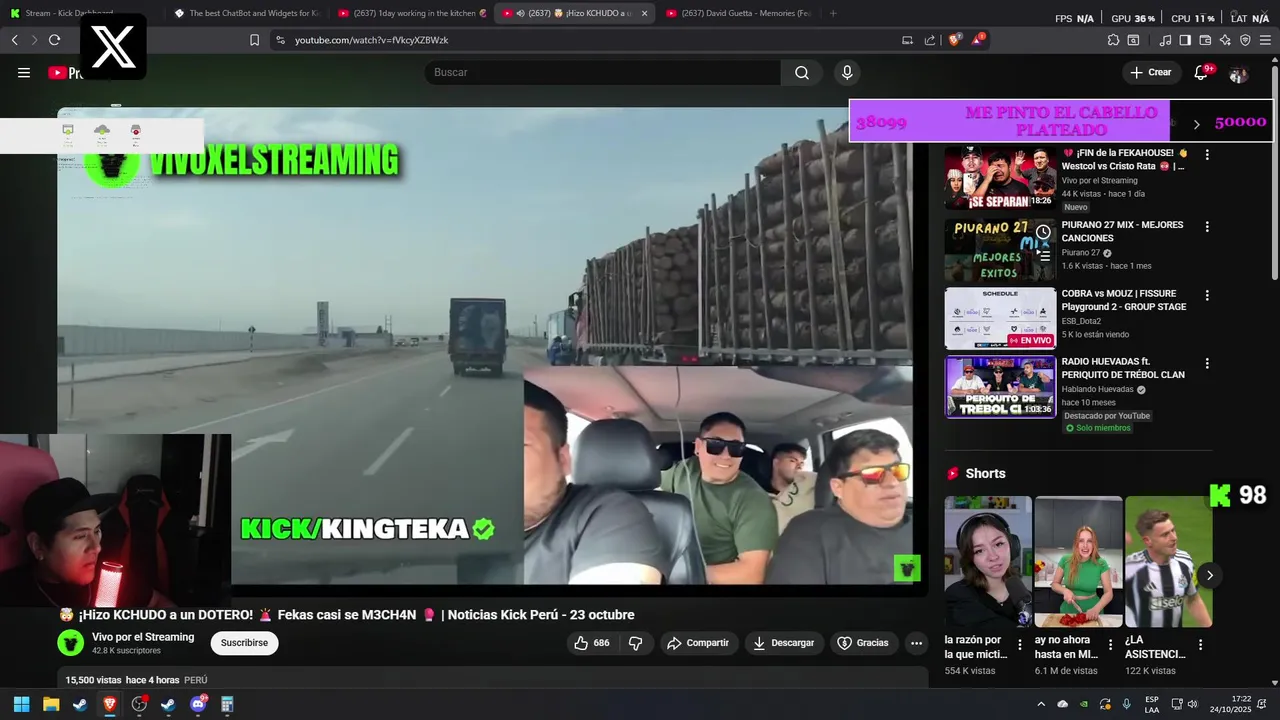
Task: Open the browser extensions puzzle icon
Action: click(x=1113, y=40)
